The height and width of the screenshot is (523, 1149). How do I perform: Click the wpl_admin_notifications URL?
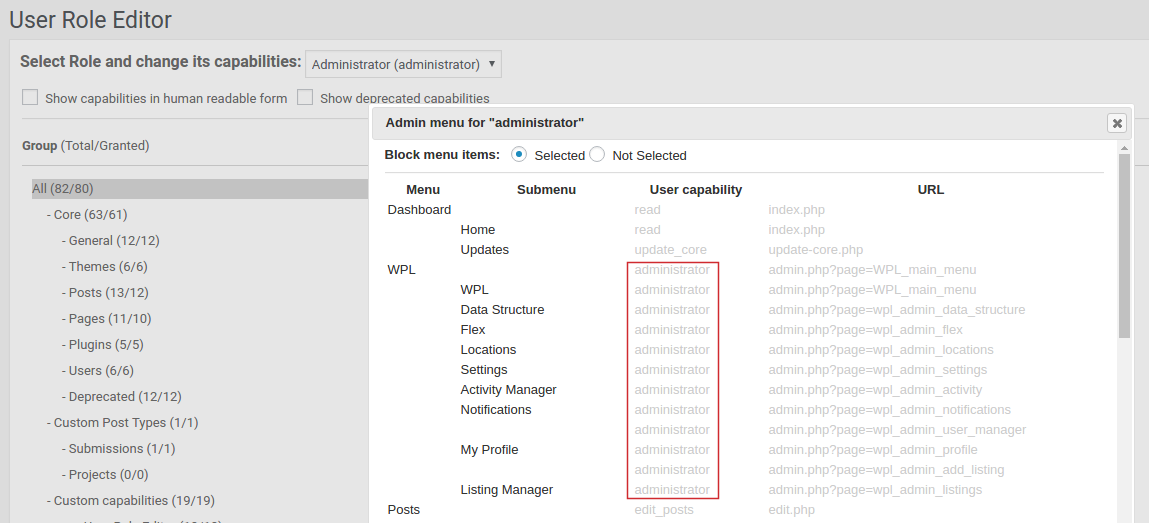tap(890, 409)
